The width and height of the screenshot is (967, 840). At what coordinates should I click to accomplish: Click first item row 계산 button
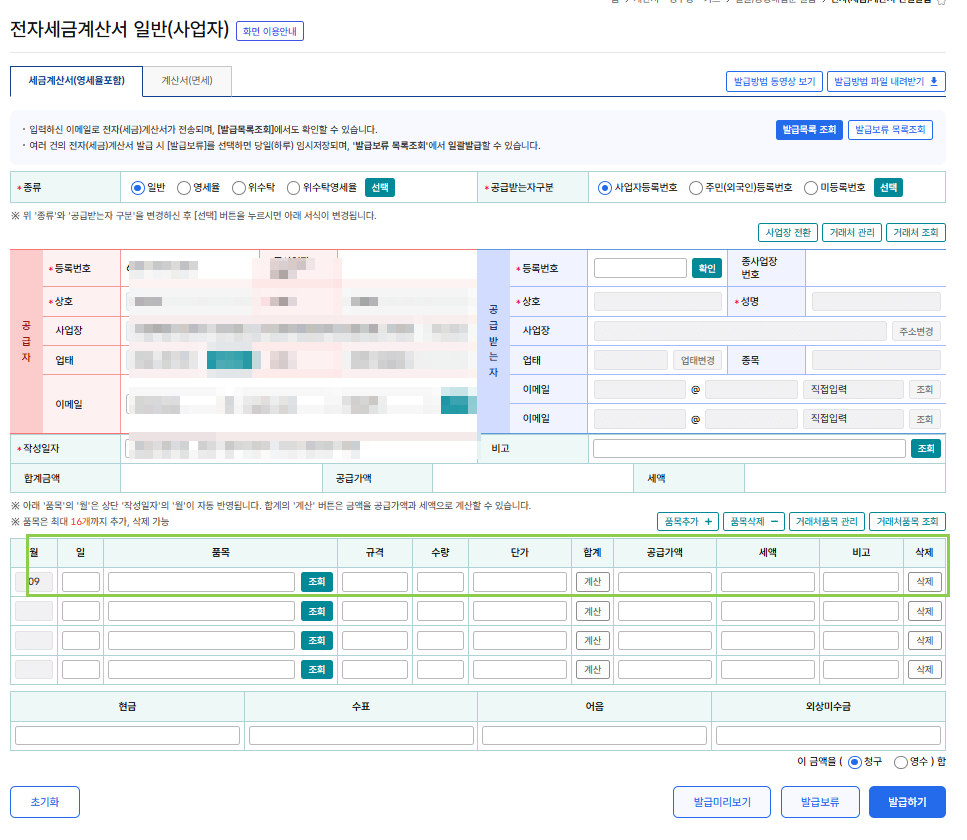(x=593, y=582)
